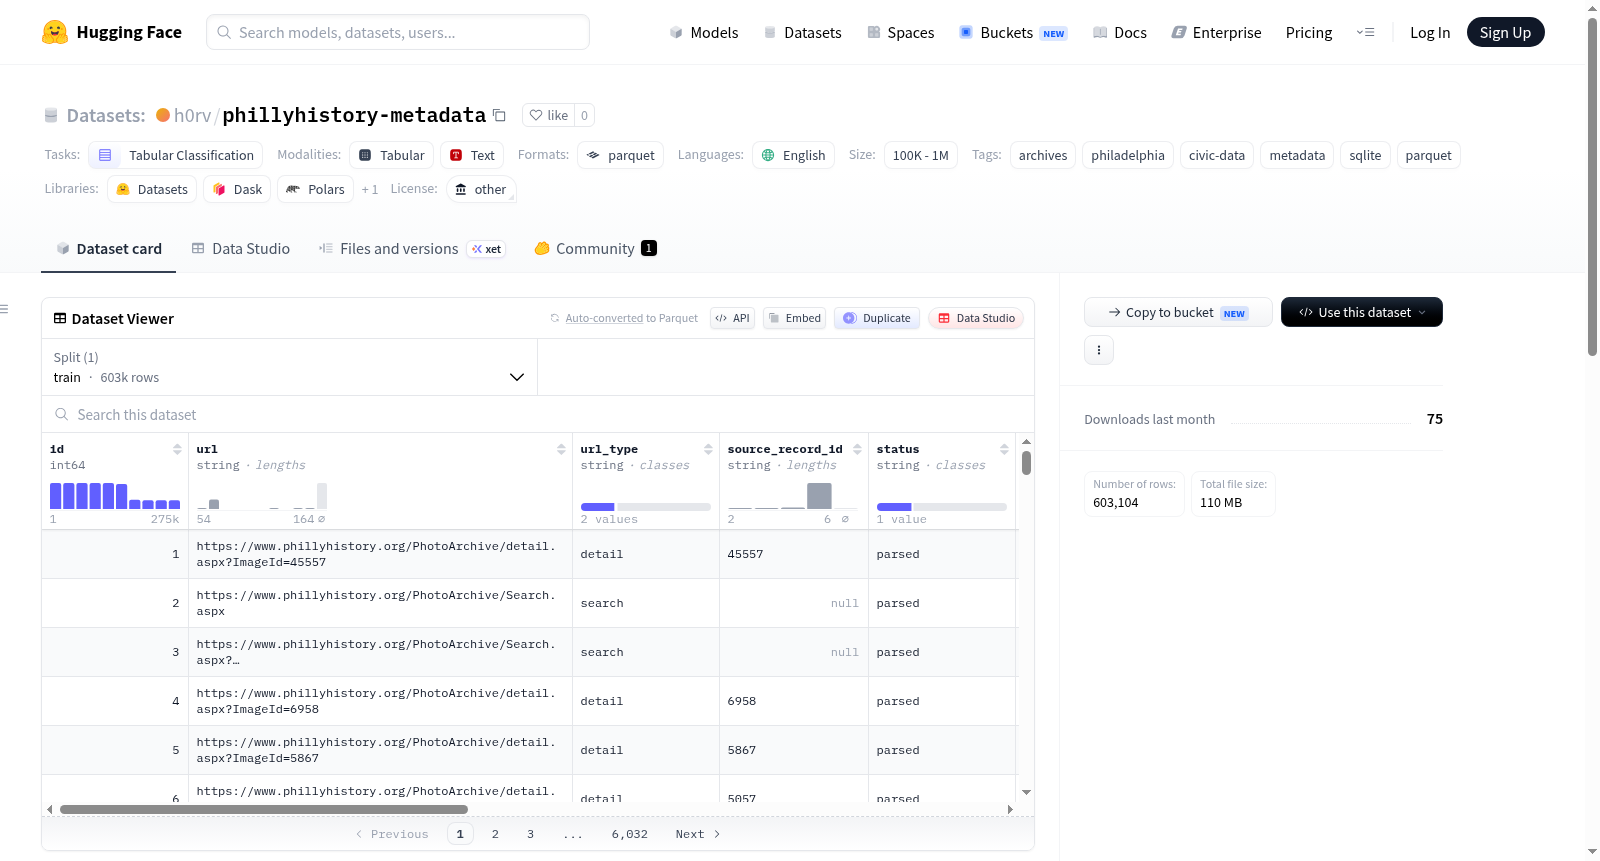Open Data Studio from viewer header button
This screenshot has height=861, width=1600.
(976, 318)
